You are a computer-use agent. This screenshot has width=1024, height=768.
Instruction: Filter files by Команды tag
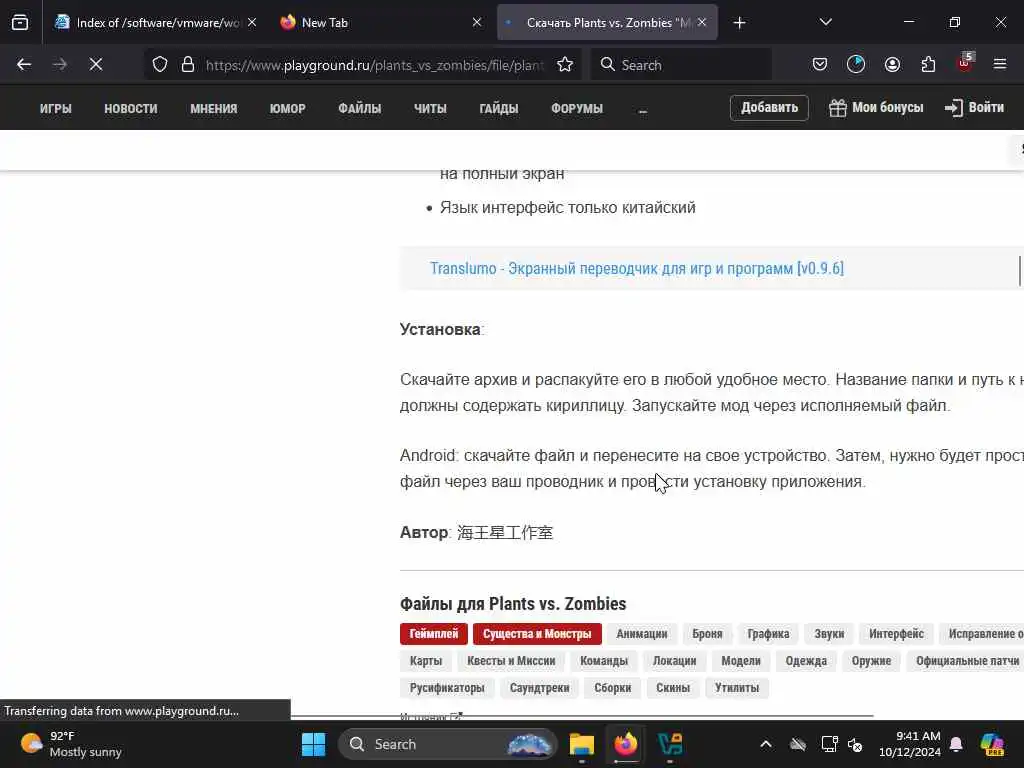coord(604,661)
